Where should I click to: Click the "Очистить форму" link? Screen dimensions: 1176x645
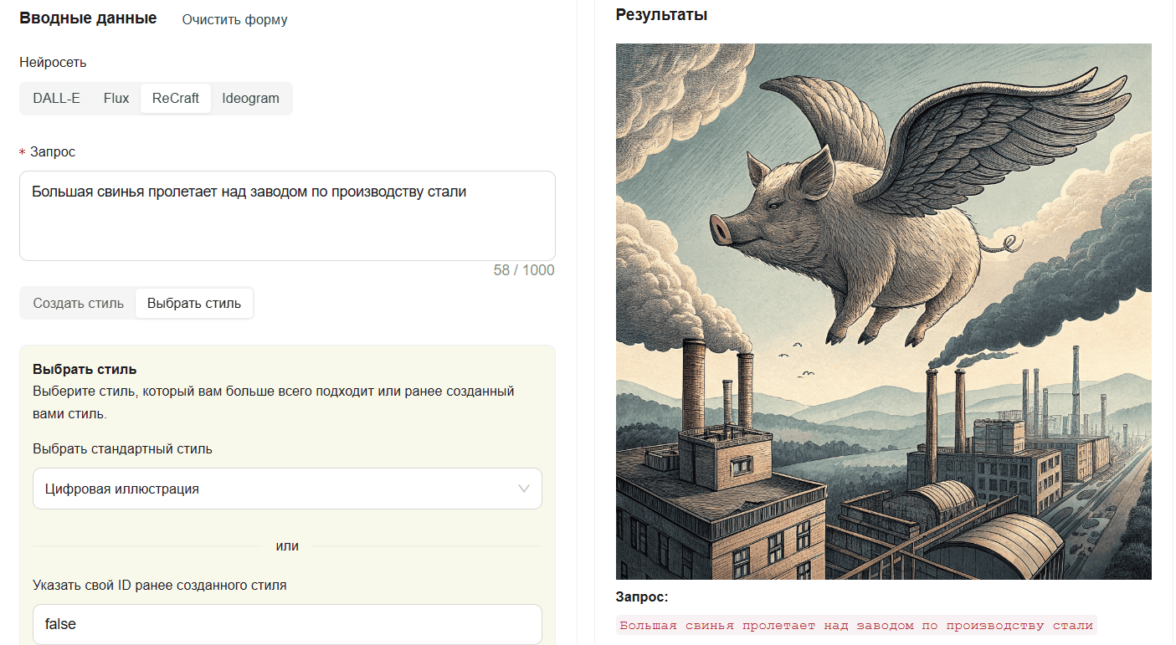pyautogui.click(x=234, y=20)
